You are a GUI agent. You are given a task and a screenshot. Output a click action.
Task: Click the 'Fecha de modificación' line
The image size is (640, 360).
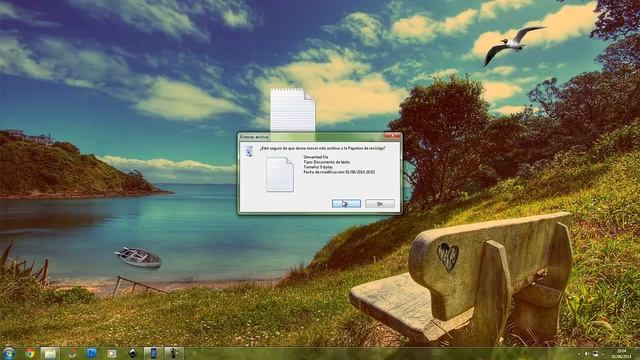coord(340,172)
